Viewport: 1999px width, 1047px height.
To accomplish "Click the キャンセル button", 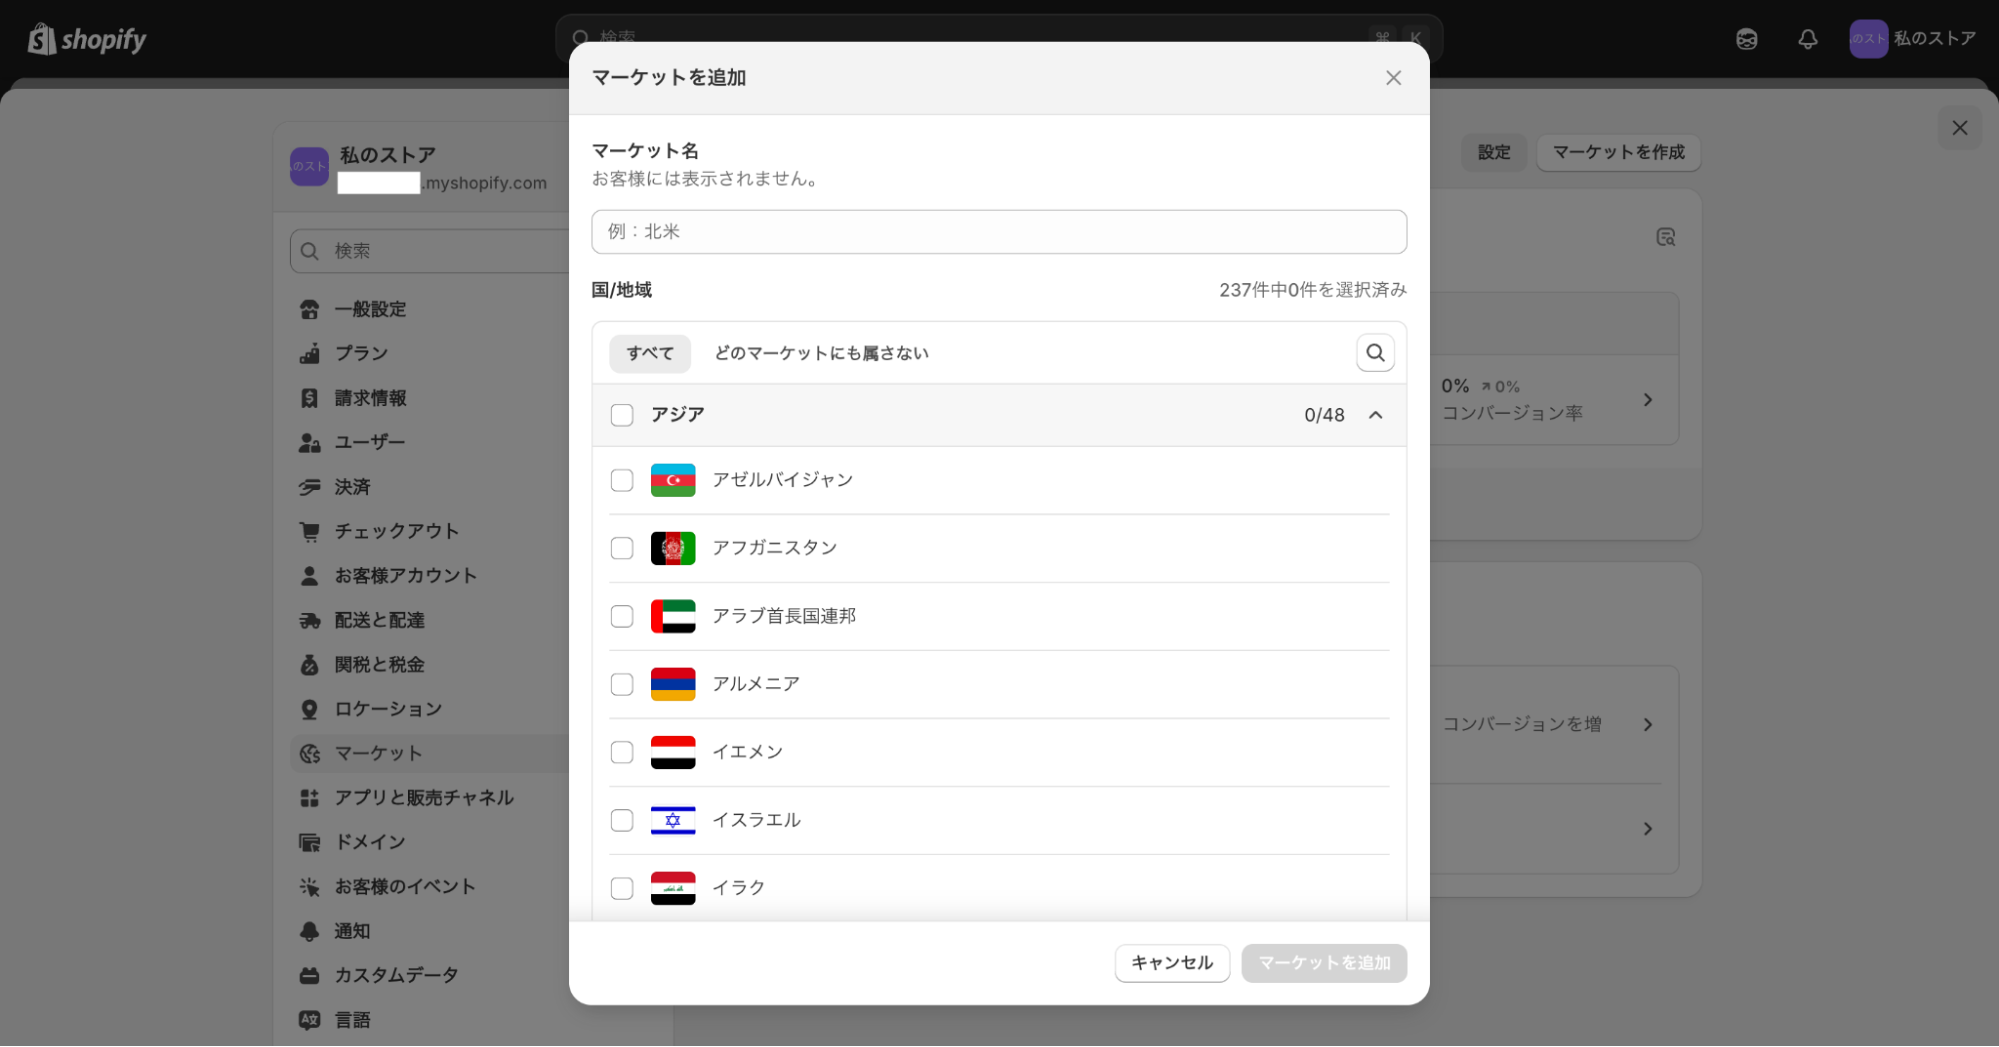I will pos(1171,963).
